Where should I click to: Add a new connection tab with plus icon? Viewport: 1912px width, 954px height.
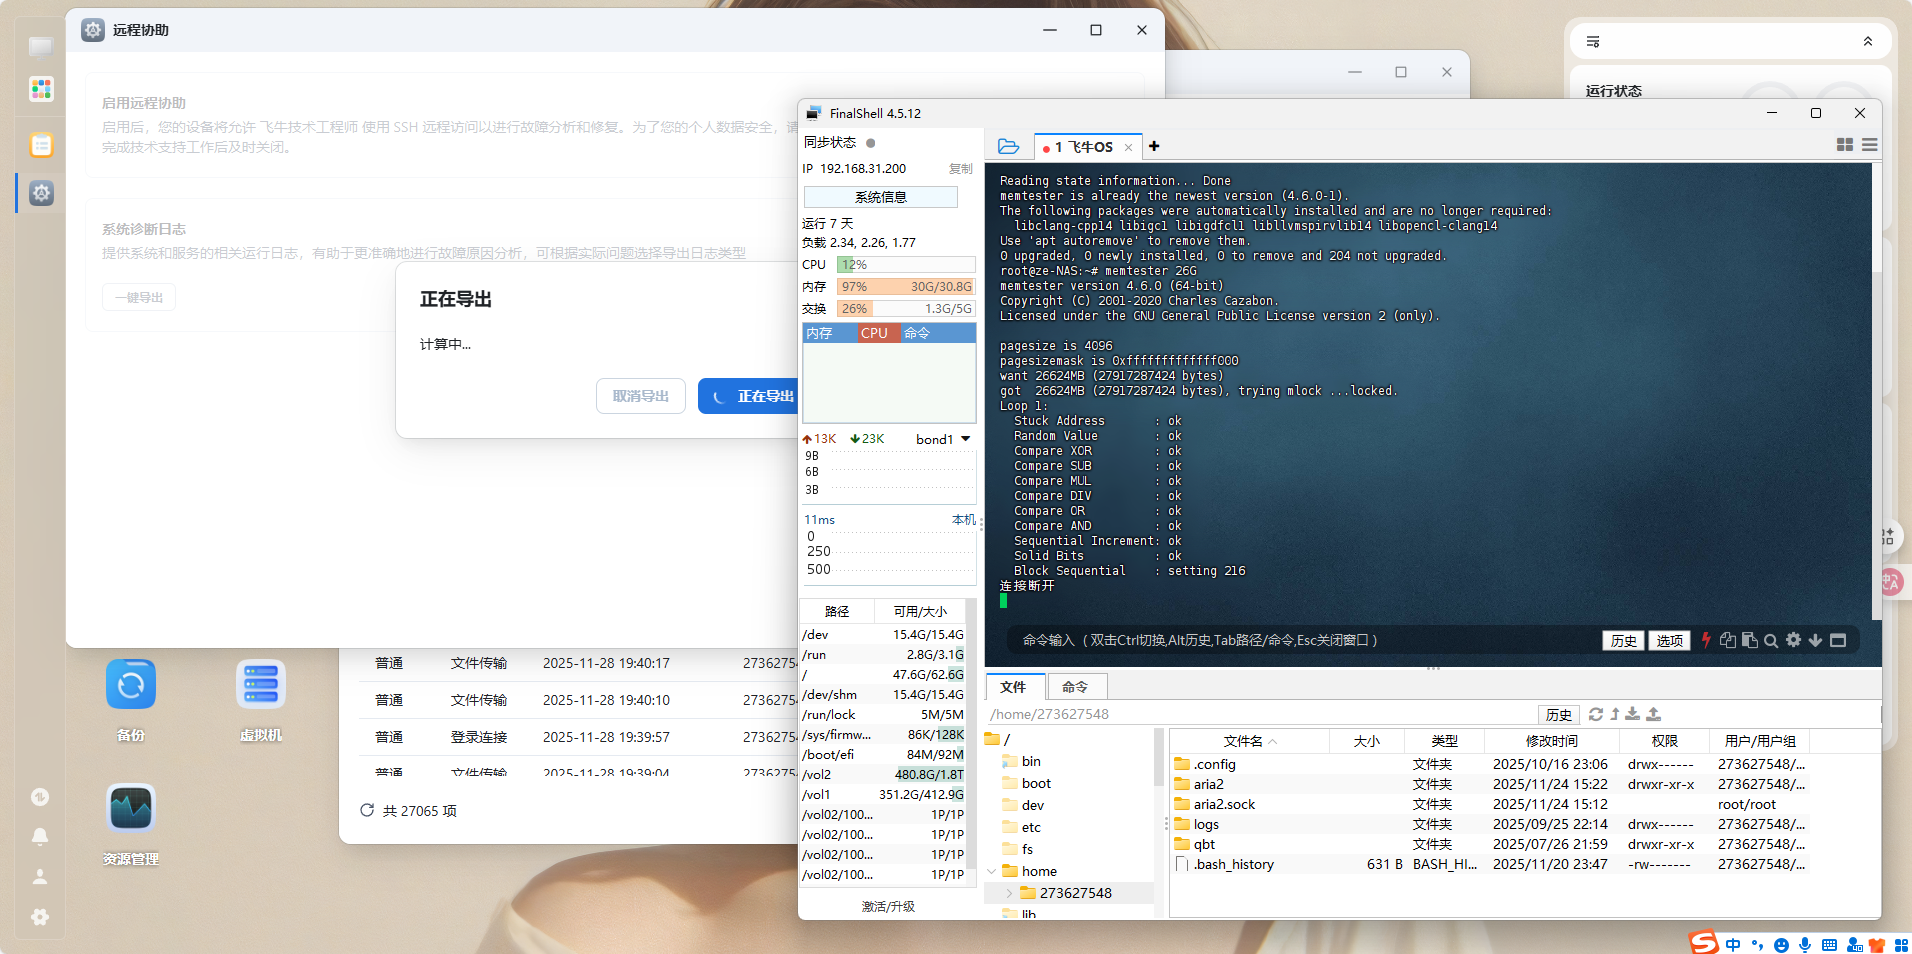[x=1154, y=146]
